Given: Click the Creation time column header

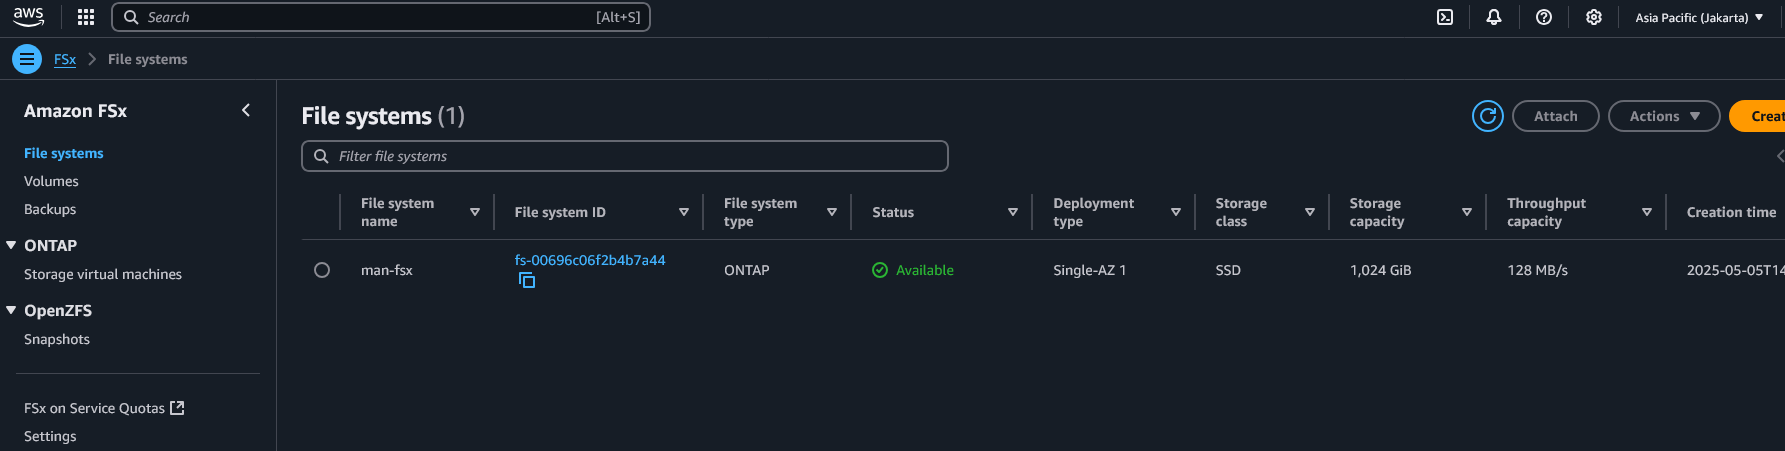Looking at the screenshot, I should tap(1731, 212).
